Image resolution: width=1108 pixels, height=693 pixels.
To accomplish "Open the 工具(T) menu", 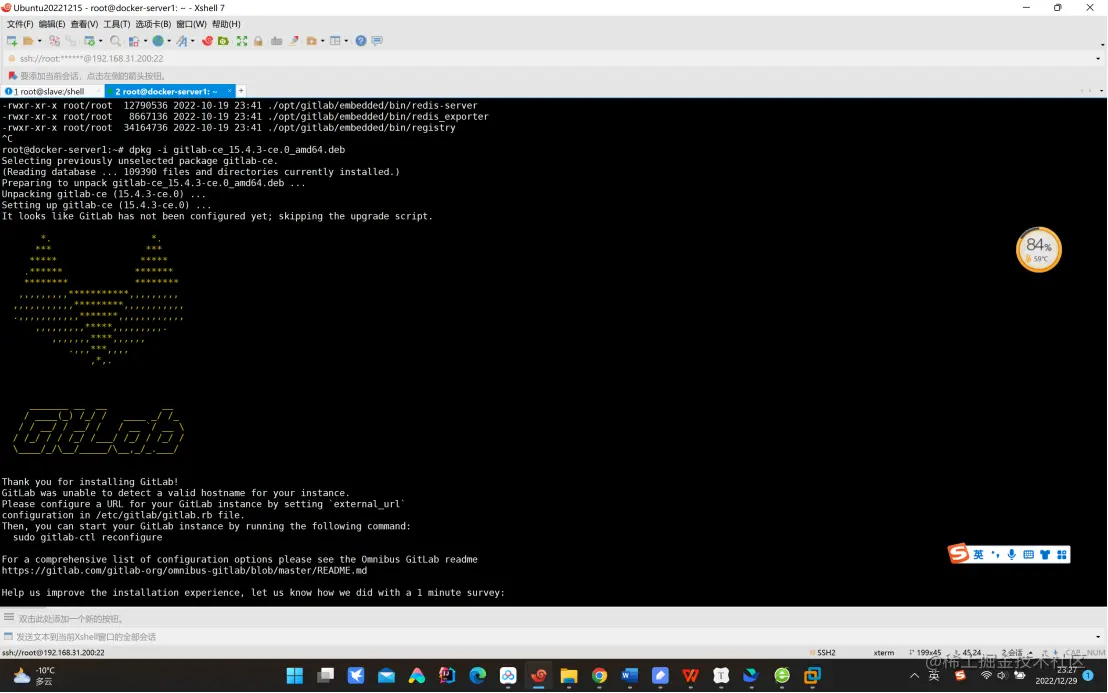I will coord(117,24).
